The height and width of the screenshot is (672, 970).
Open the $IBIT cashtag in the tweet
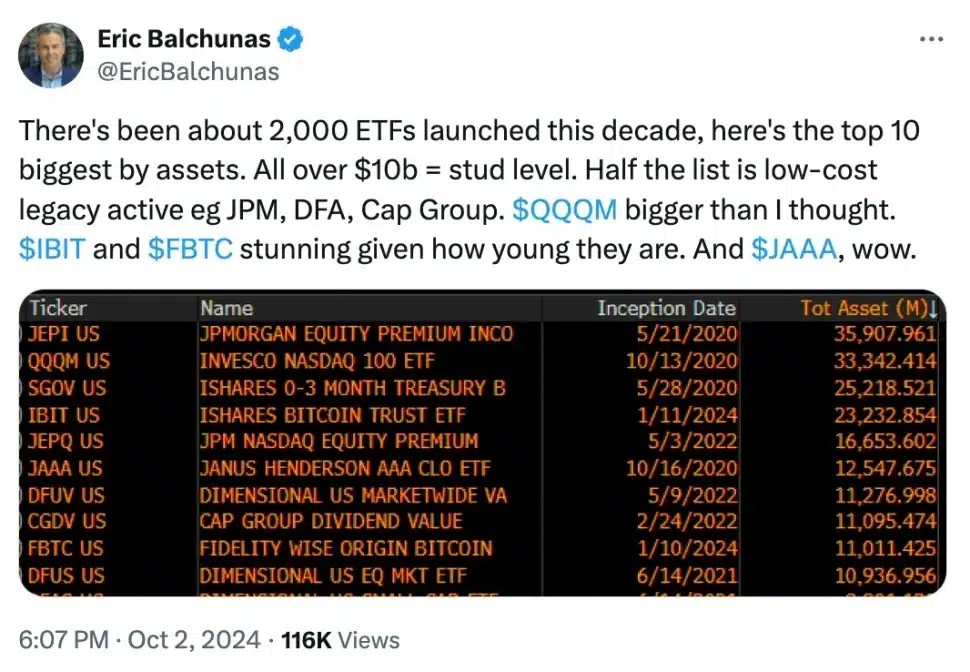[51, 249]
